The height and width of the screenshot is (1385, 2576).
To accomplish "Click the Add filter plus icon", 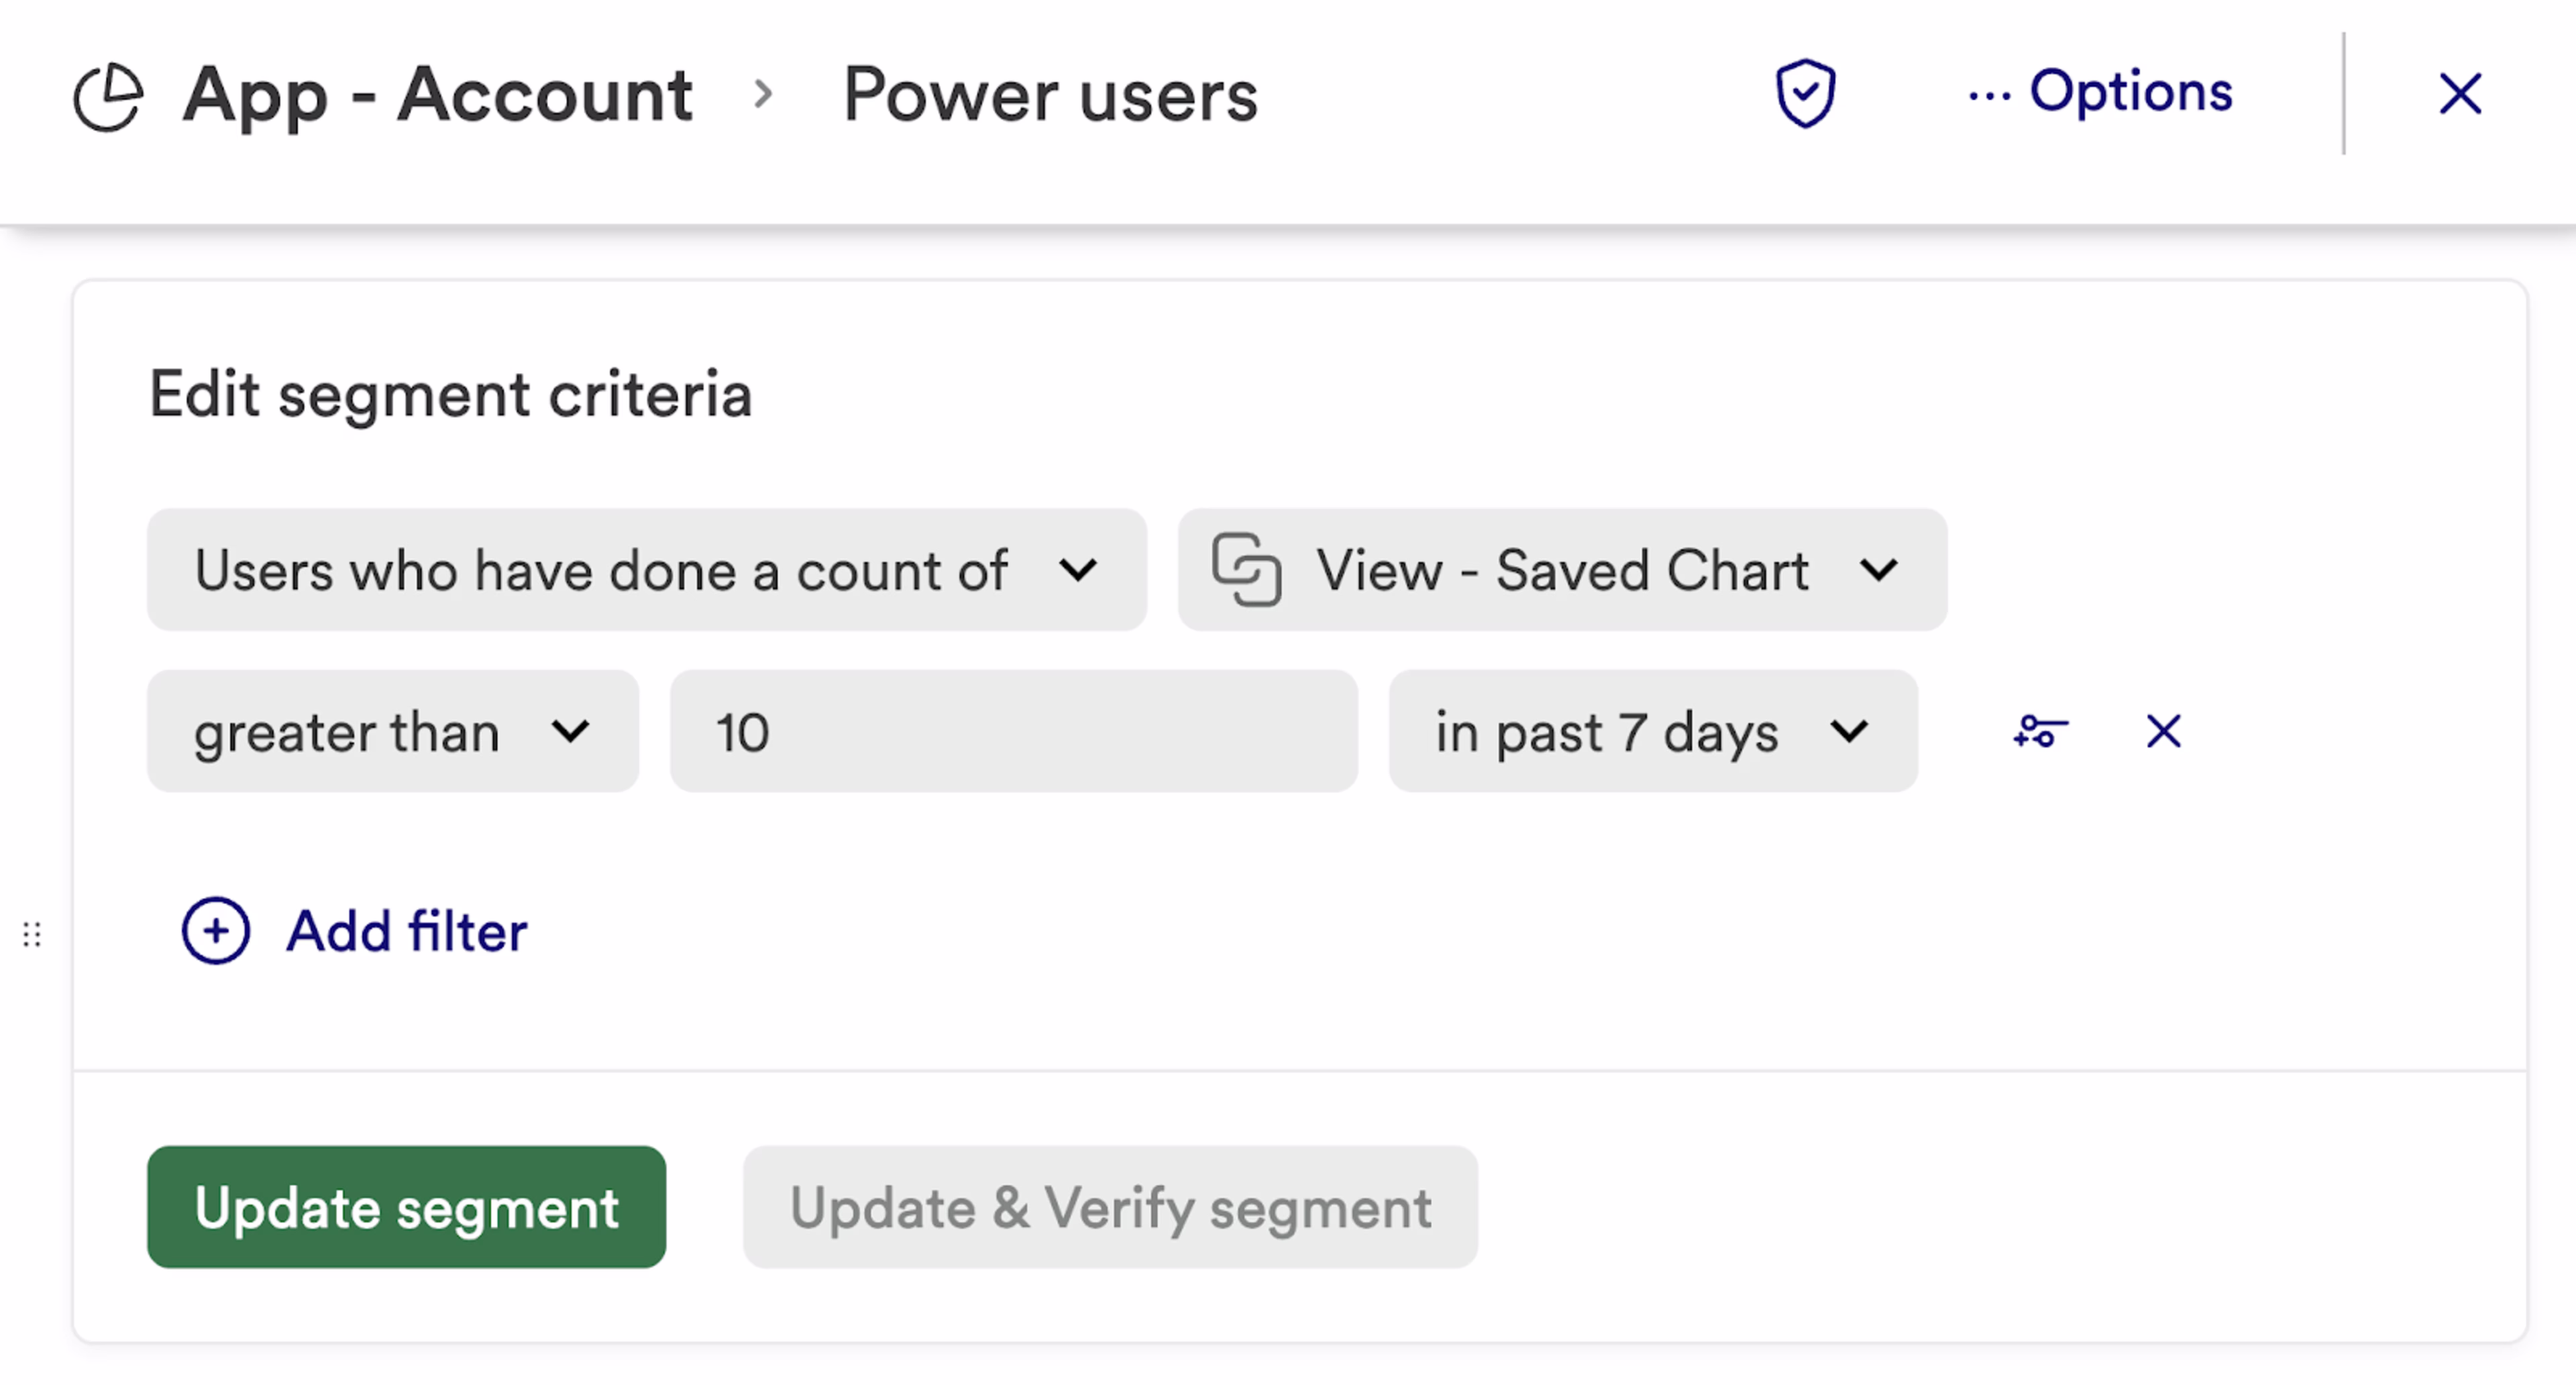I will tap(216, 931).
